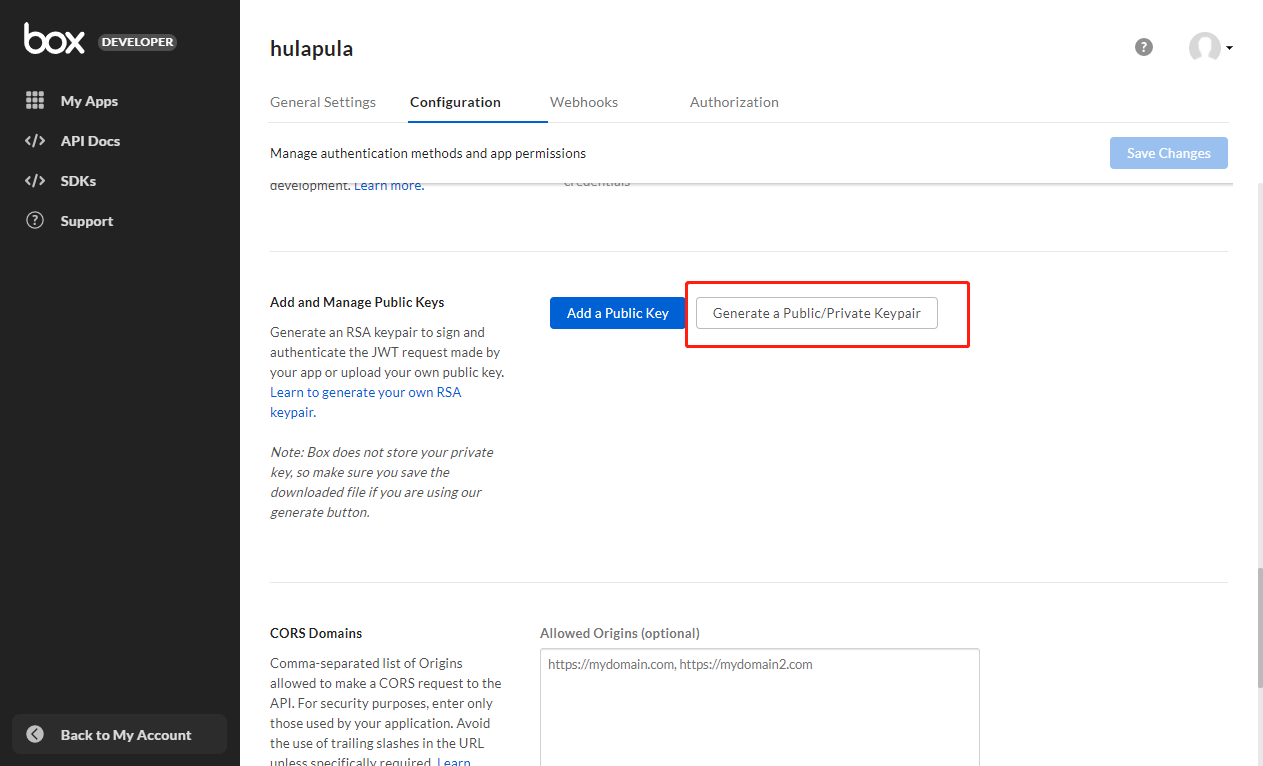This screenshot has height=766, width=1263.
Task: Click Generate a Public/Private Keypair
Action: pyautogui.click(x=816, y=312)
